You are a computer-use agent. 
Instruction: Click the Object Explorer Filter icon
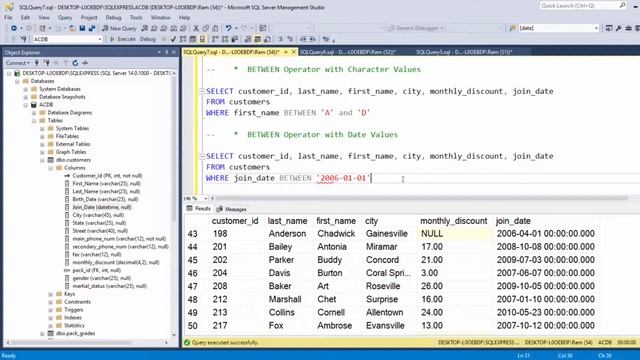65,63
